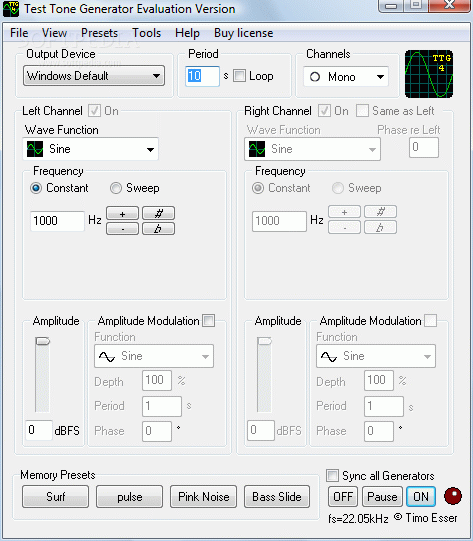Click the right channel plus frequency button
The height and width of the screenshot is (541, 473).
click(344, 212)
